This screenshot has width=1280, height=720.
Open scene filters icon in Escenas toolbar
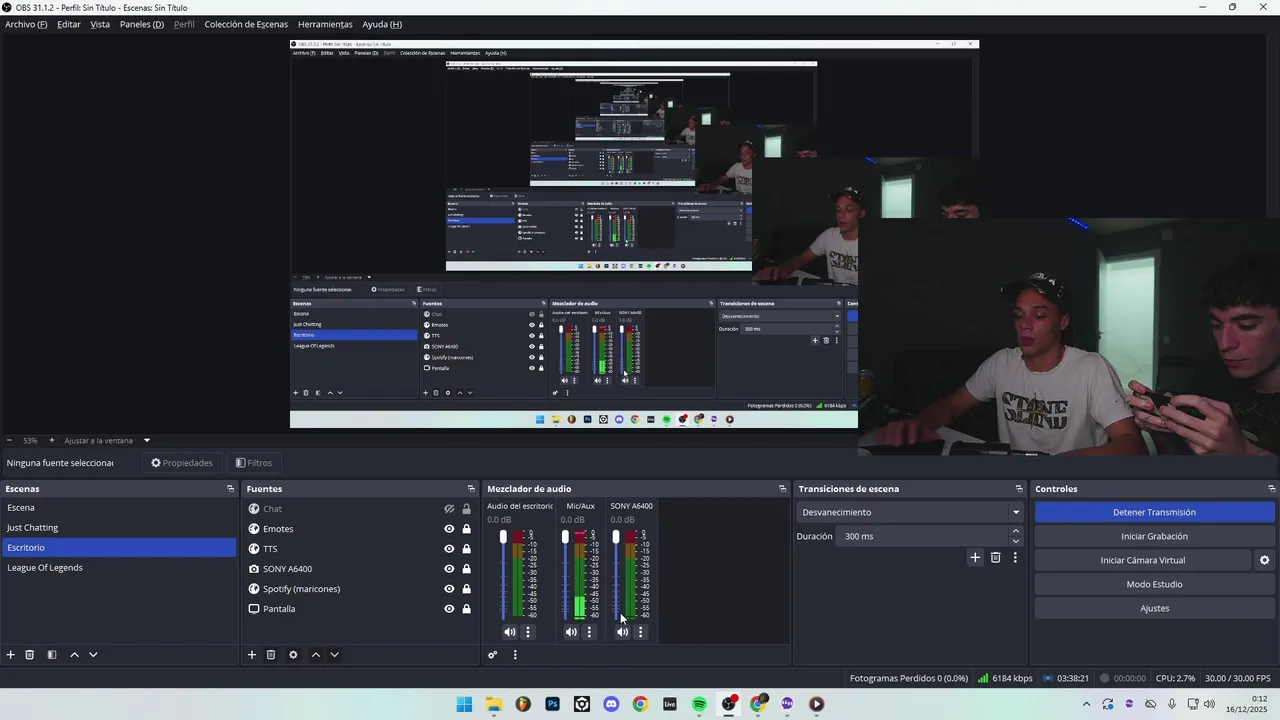point(52,655)
